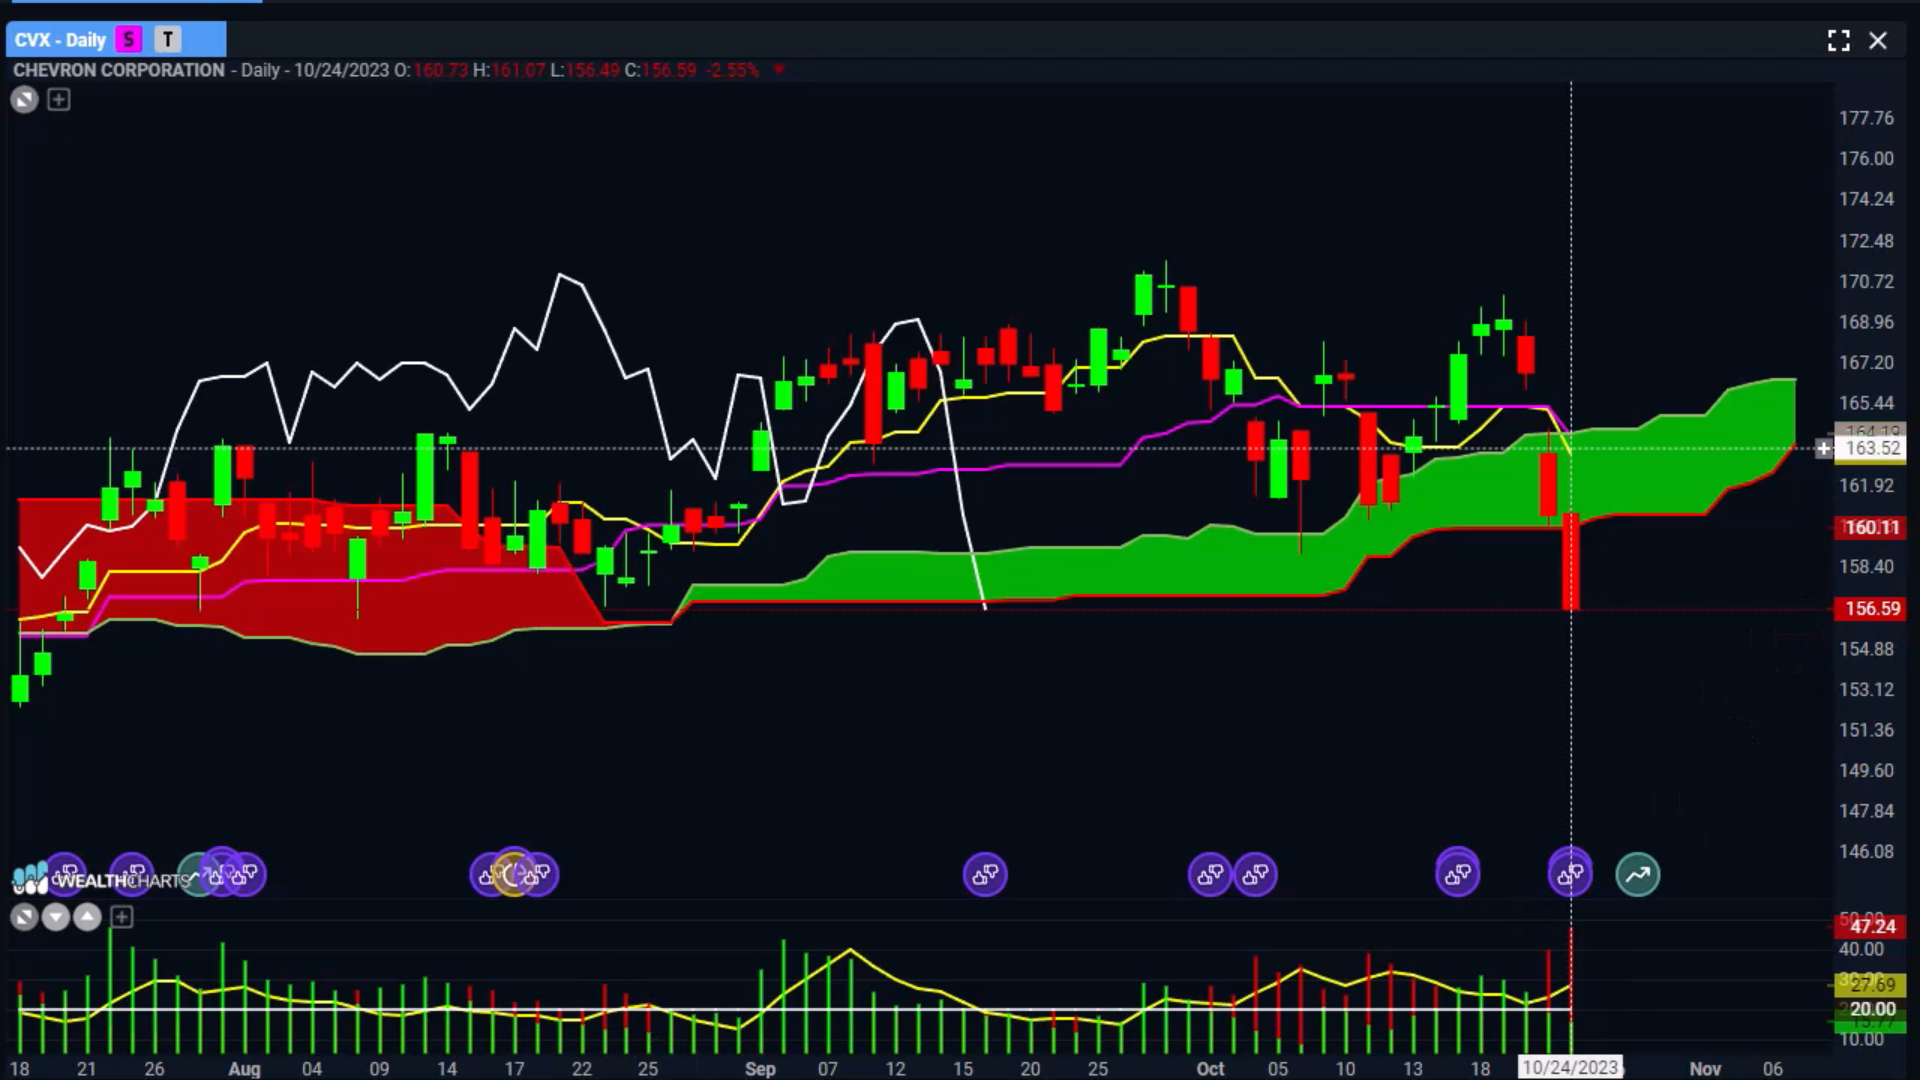Click the sentiment marker on the 10/24/2023 crosshair
This screenshot has height=1080, width=1920.
(x=1570, y=875)
